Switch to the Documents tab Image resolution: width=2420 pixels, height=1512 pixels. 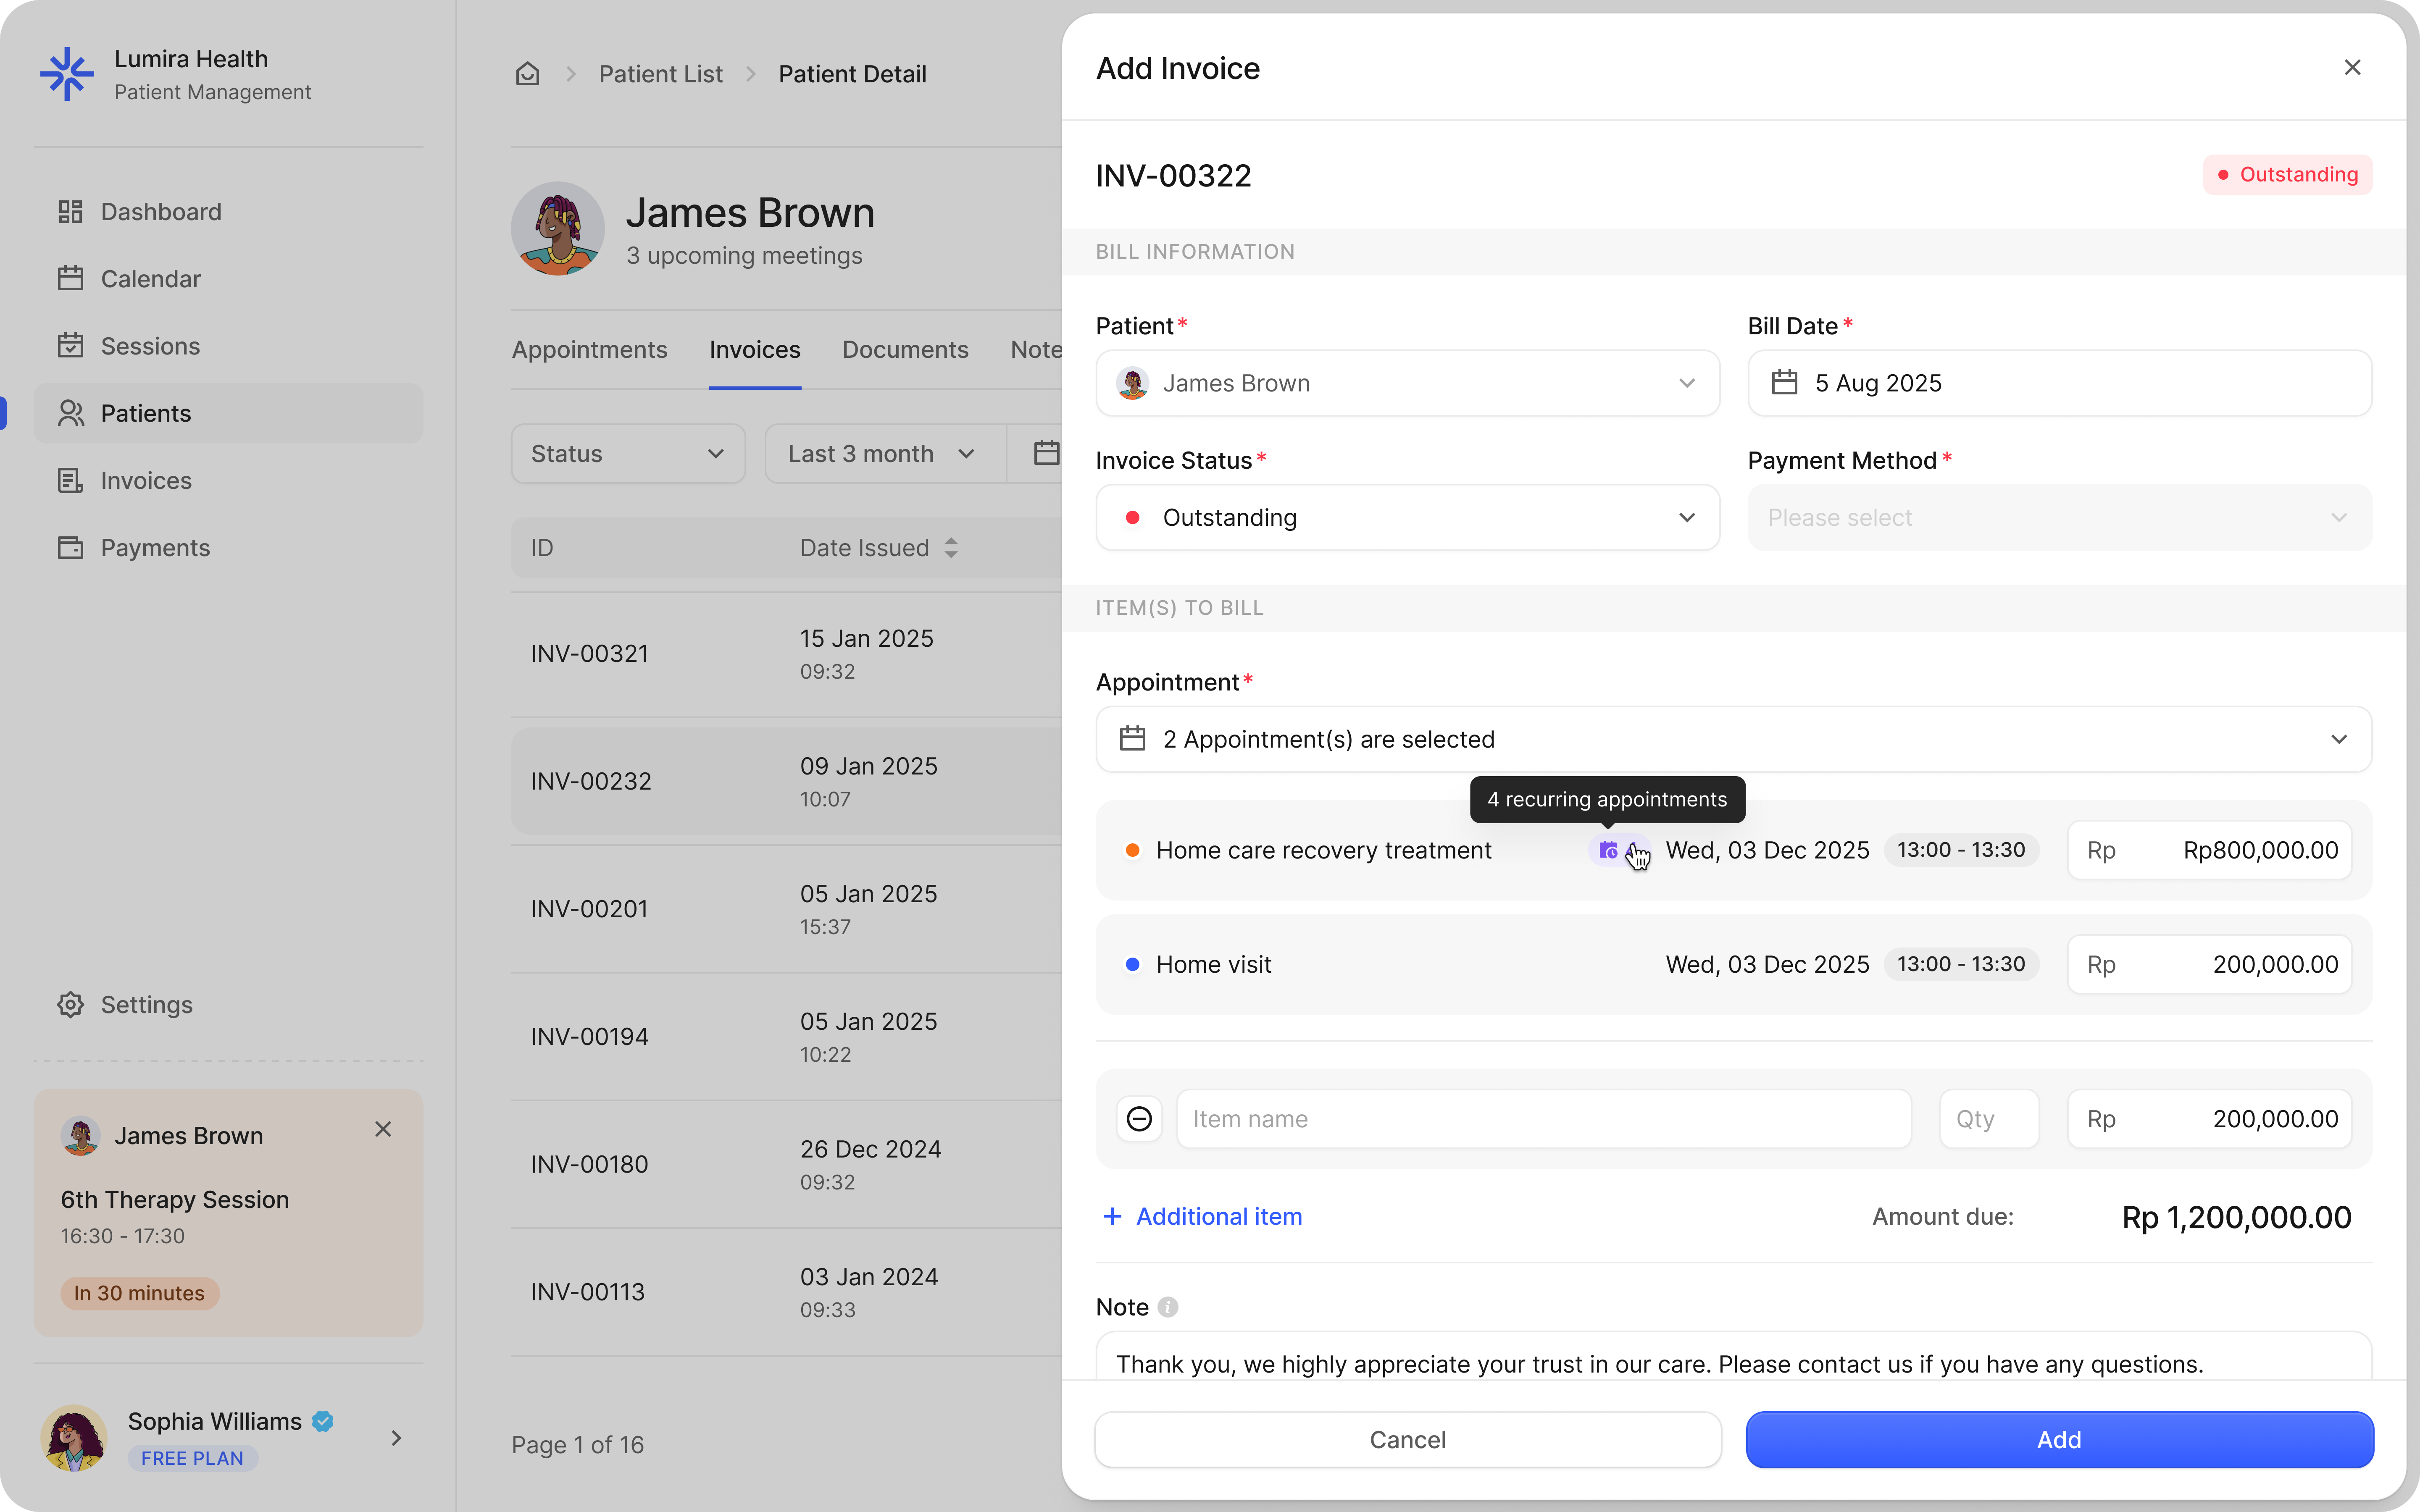pyautogui.click(x=904, y=350)
